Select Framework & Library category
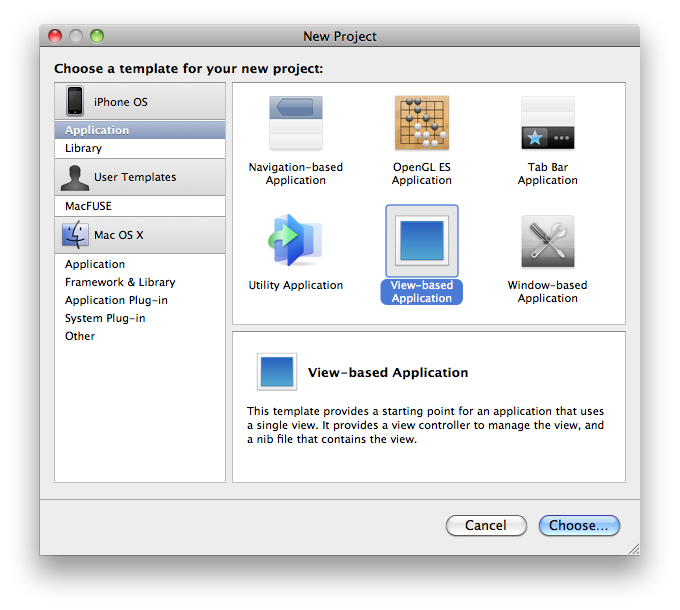The image size is (680, 610). click(x=140, y=282)
